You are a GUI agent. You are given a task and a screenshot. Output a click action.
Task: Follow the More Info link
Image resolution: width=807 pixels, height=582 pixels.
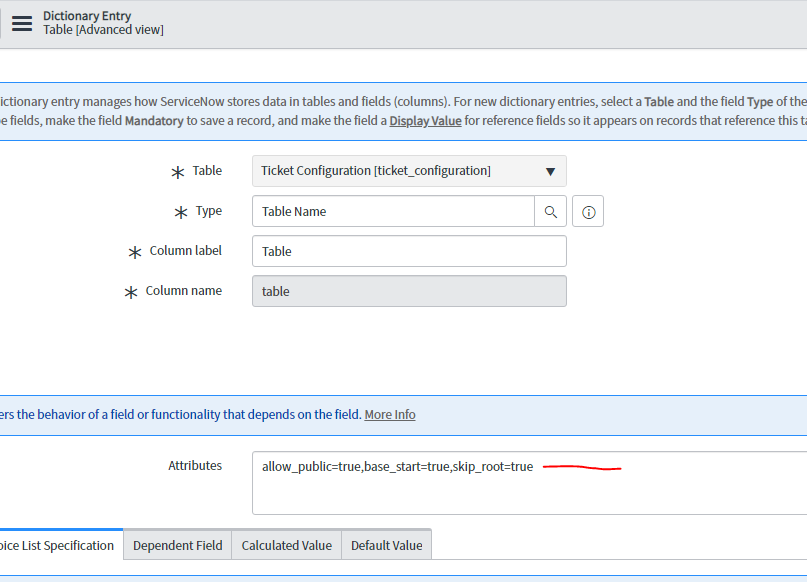click(x=390, y=415)
